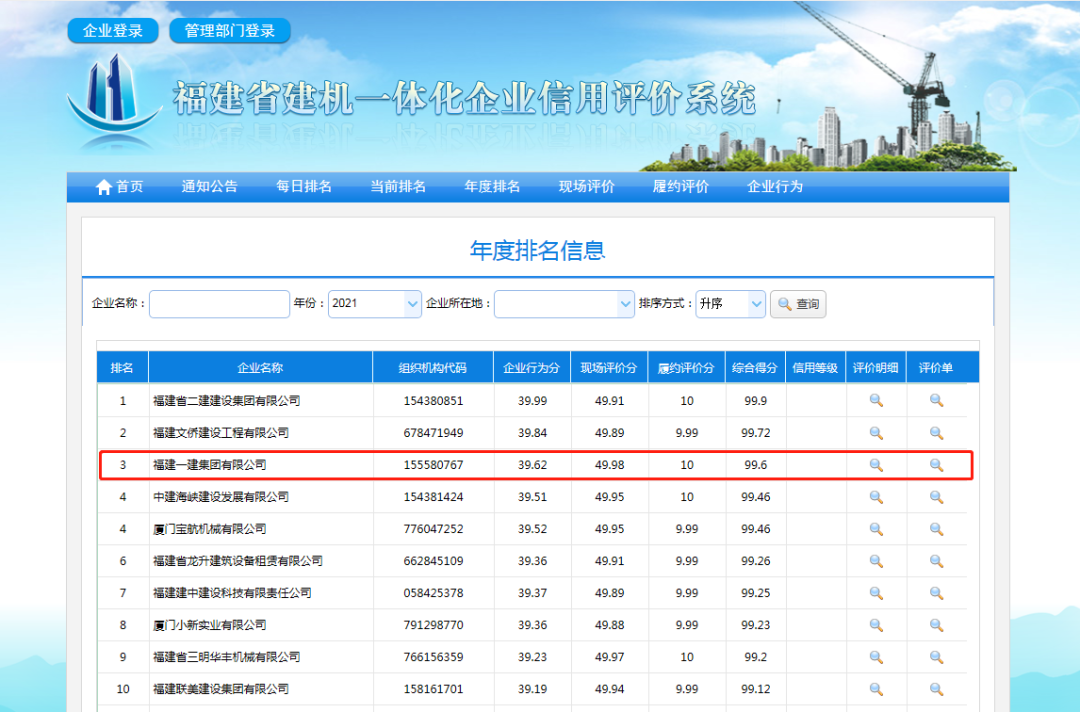
Task: Click the 管理部门登录 button
Action: click(230, 31)
